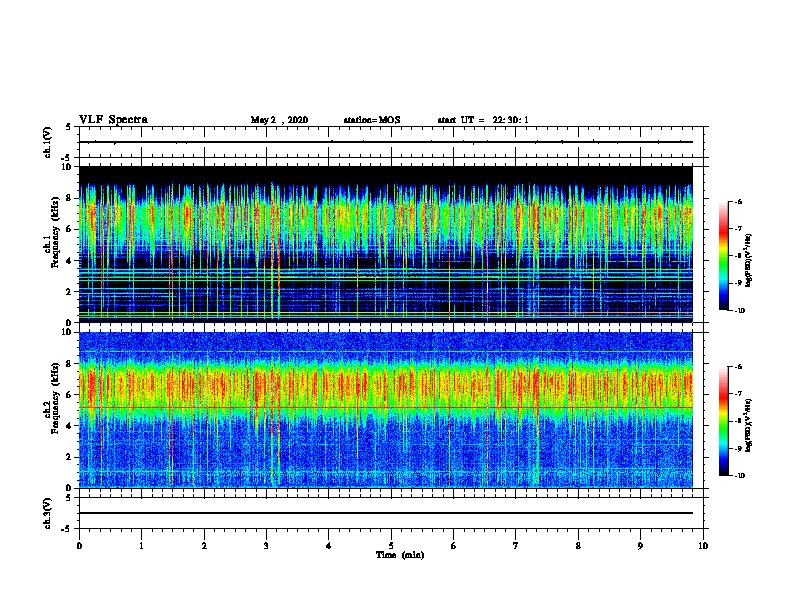The image size is (792, 612).
Task: Click the ch.3 voltage waveform trace
Action: [386, 513]
